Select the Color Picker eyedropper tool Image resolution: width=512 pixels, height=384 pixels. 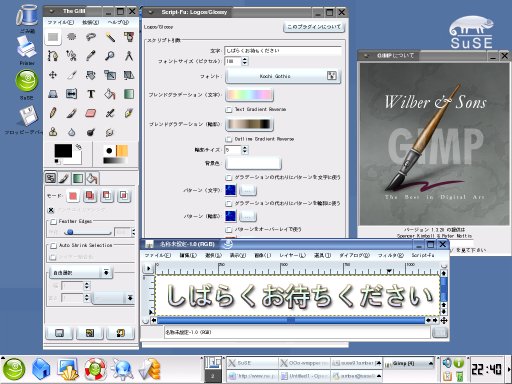pos(91,56)
